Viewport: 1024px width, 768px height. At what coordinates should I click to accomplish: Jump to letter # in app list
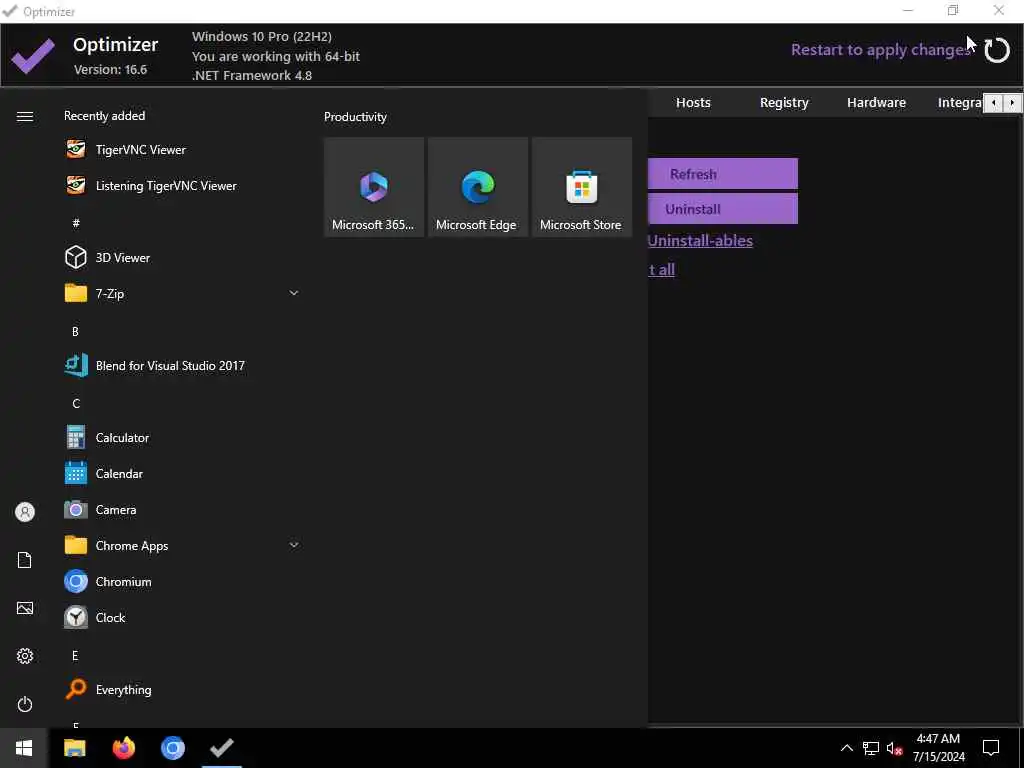76,223
